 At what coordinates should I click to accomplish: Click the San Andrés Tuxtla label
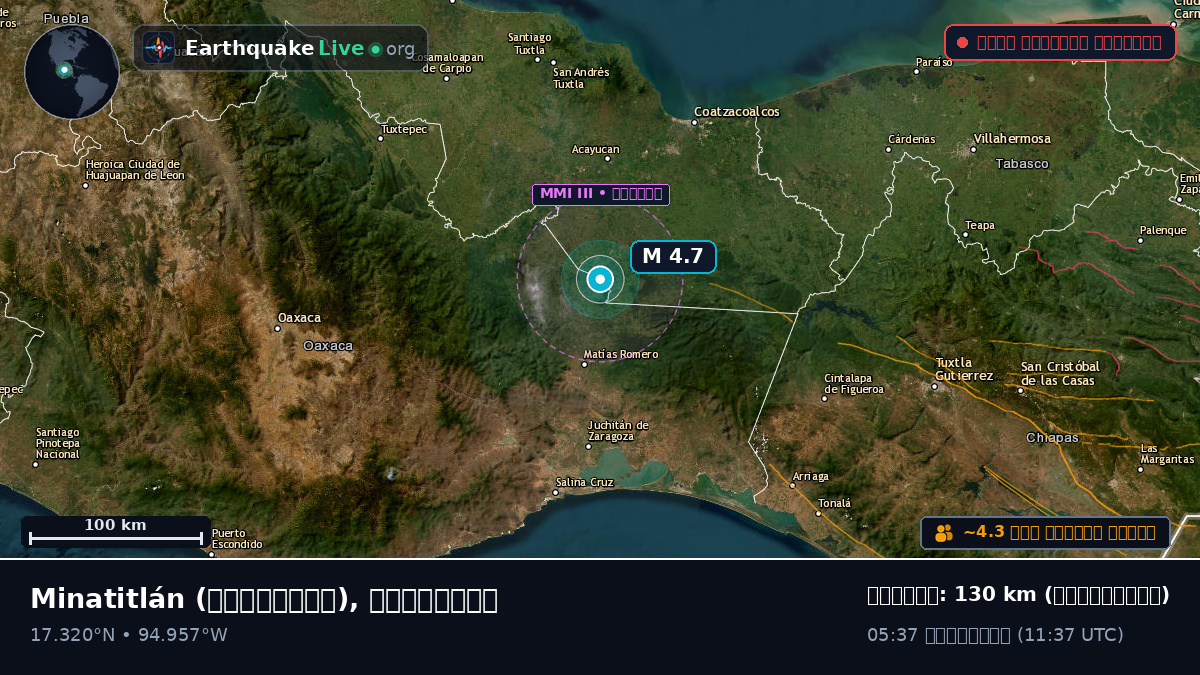[581, 78]
